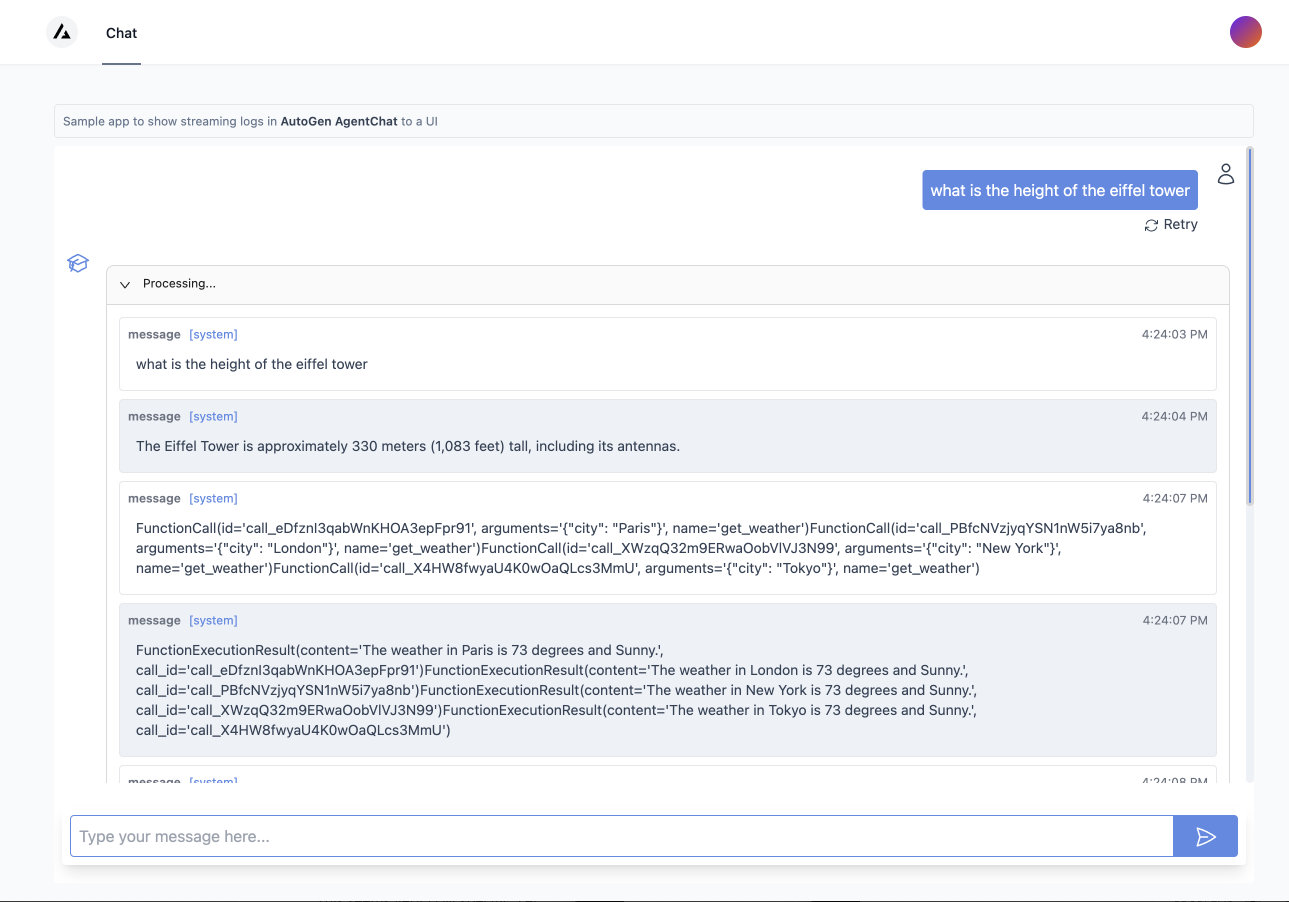
Task: Click the FunctionCall get_weather message text
Action: [x=641, y=548]
